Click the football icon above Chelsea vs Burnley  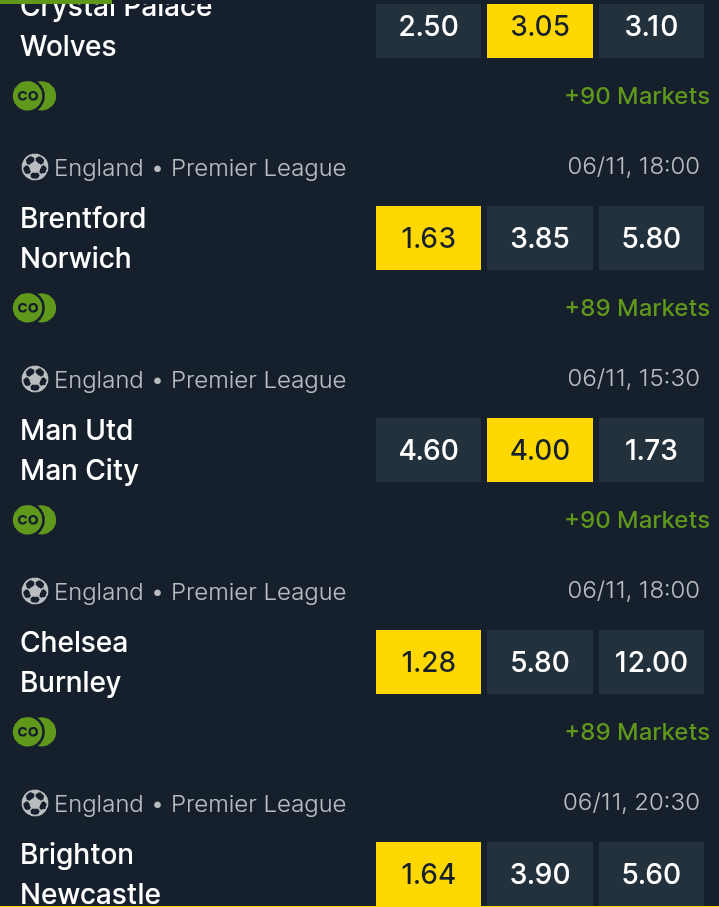click(x=34, y=591)
